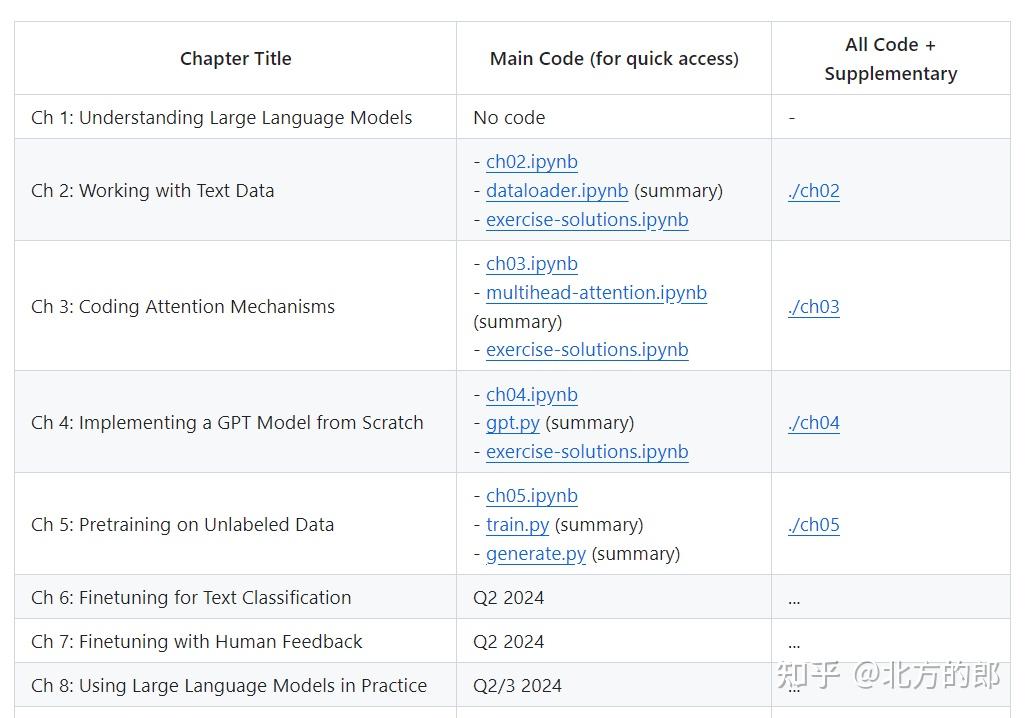
Task: Open the ch04.ipynb notebook link
Action: 531,395
